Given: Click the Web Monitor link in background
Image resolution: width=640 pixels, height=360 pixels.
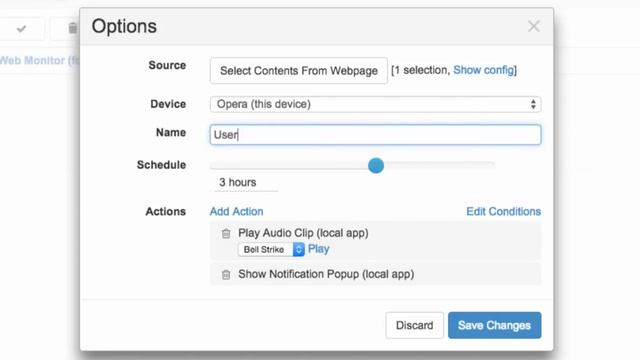Looking at the screenshot, I should [40, 60].
